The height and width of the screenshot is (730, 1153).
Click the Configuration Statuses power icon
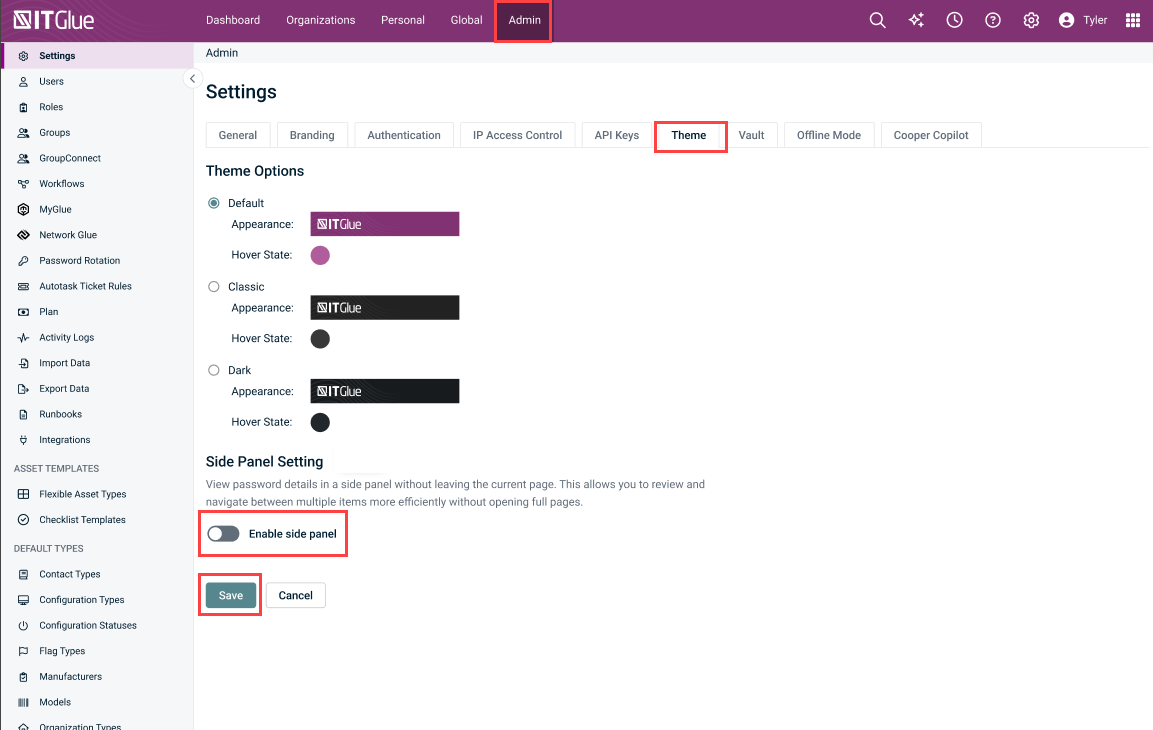[24, 626]
